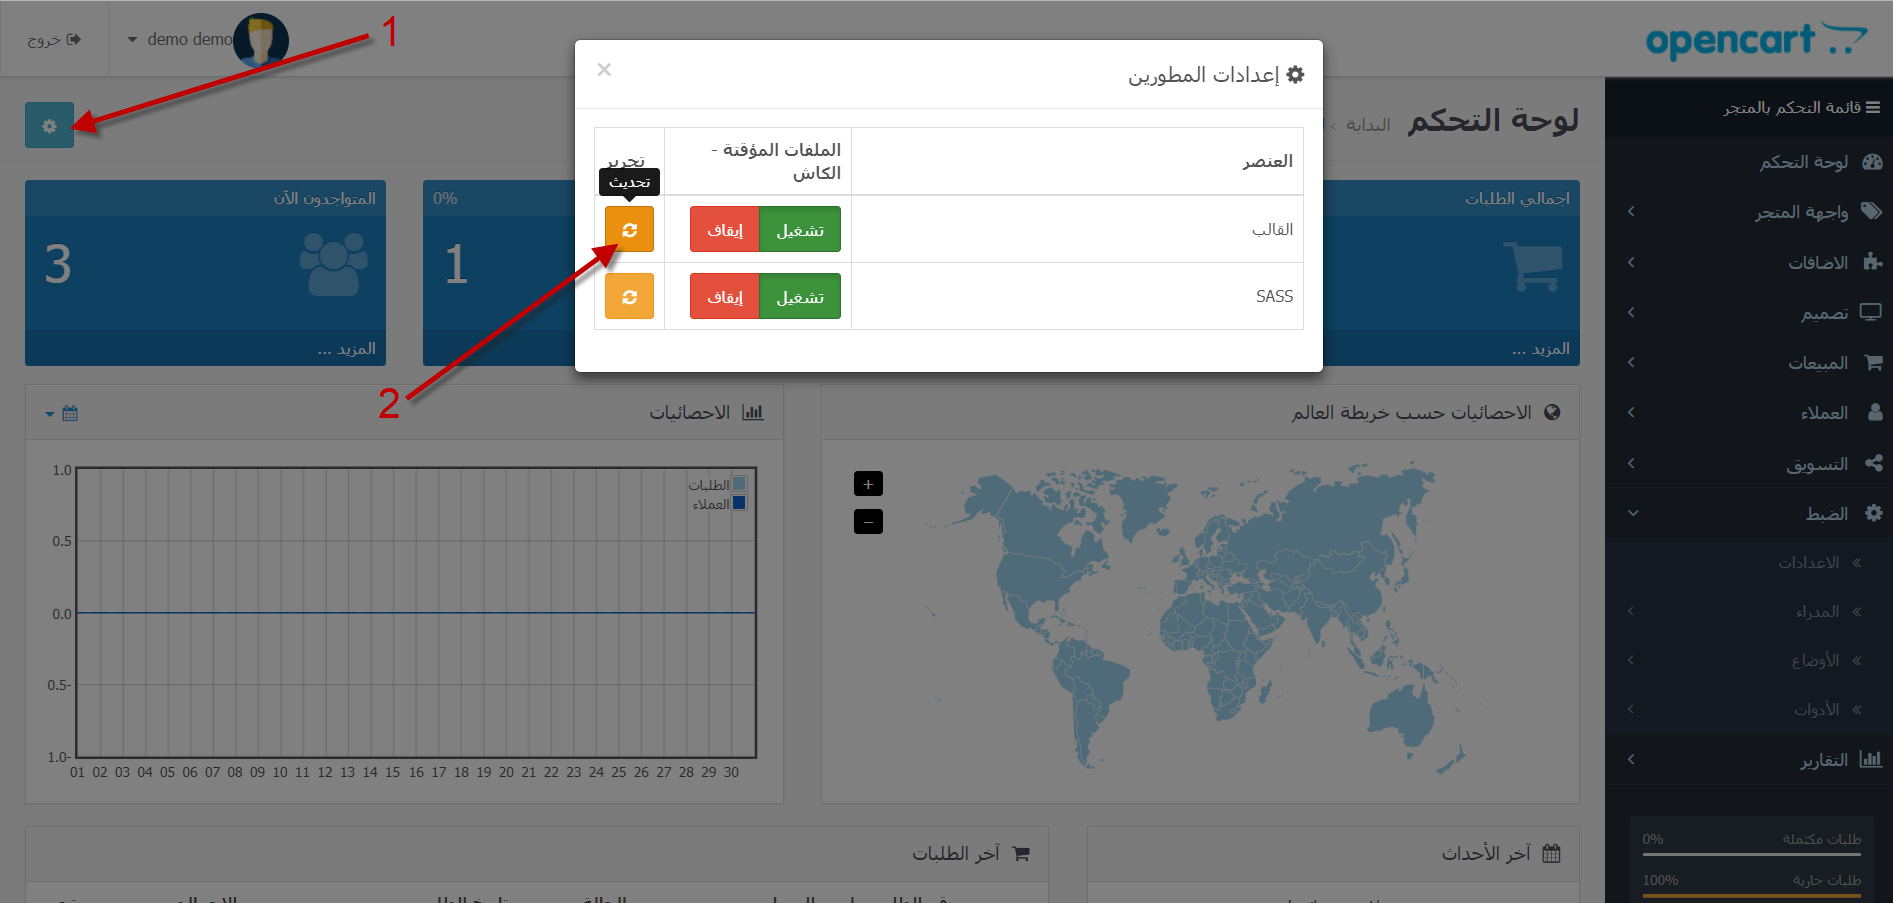Click the bar chart icon beside الاحصائيات
Image resolution: width=1893 pixels, height=903 pixels.
(753, 412)
